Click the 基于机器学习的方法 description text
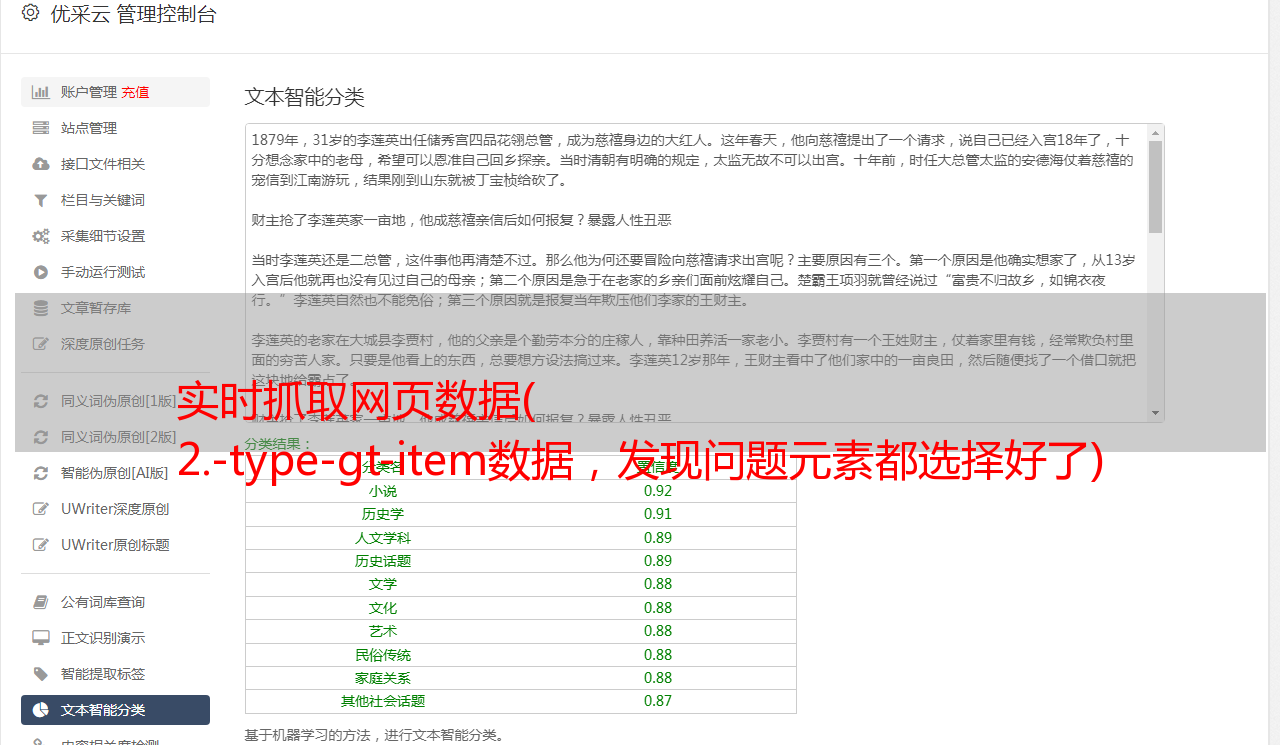The image size is (1280, 745). click(375, 735)
